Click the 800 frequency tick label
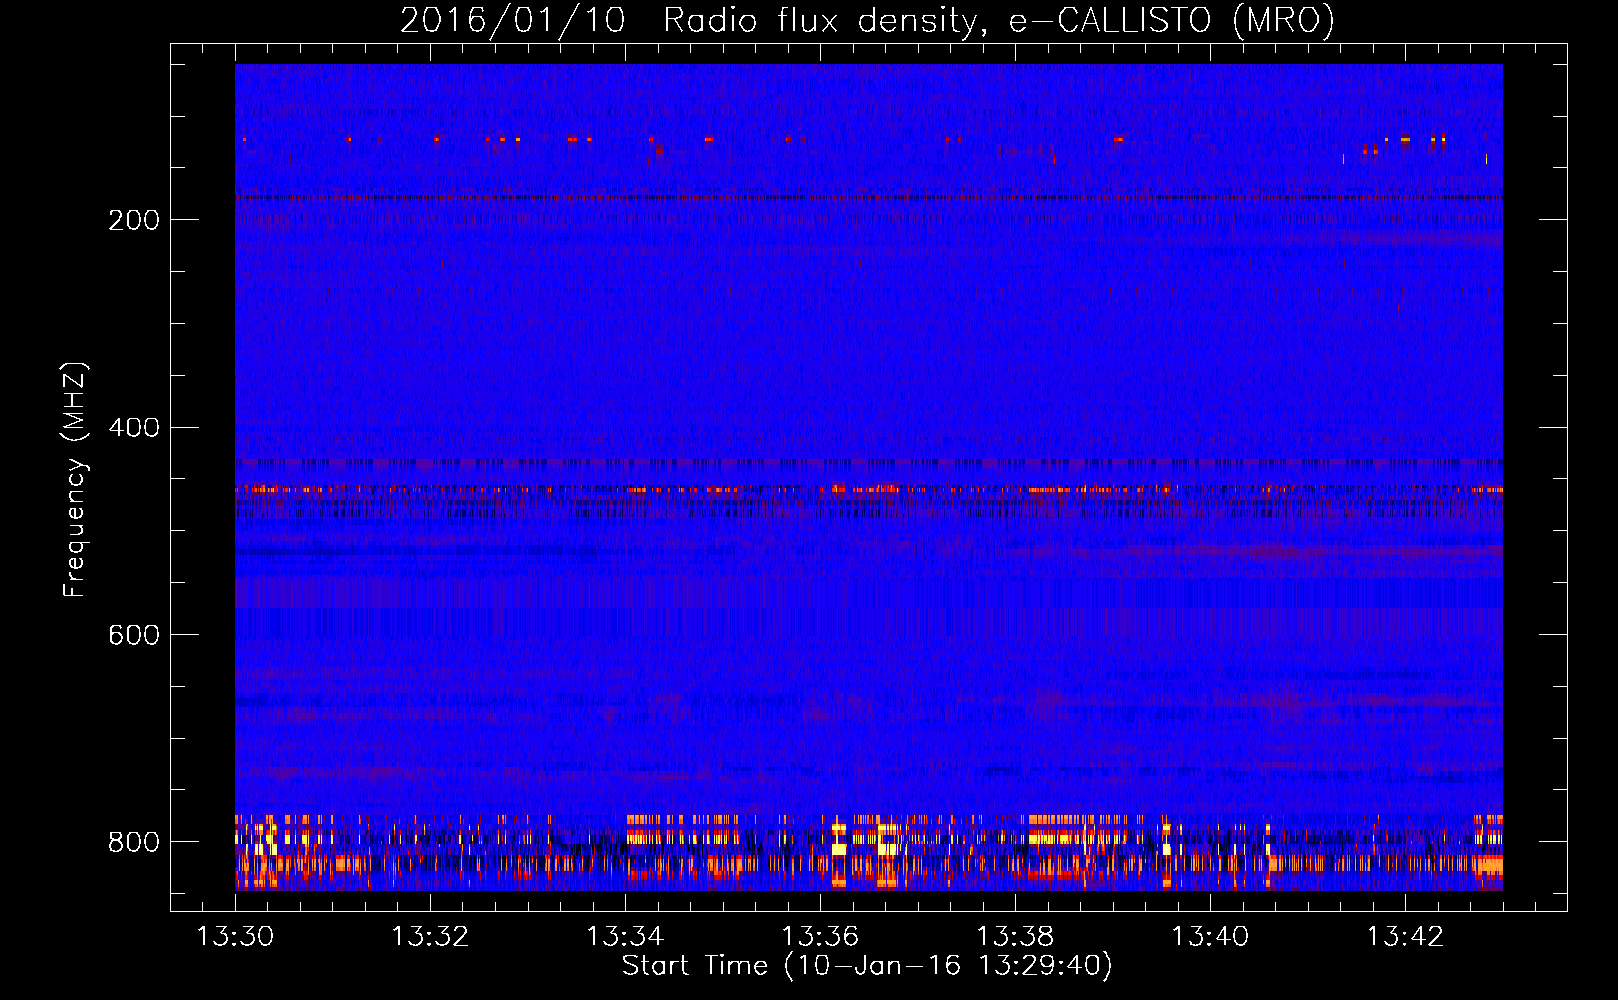The height and width of the screenshot is (1000, 1618). (134, 842)
